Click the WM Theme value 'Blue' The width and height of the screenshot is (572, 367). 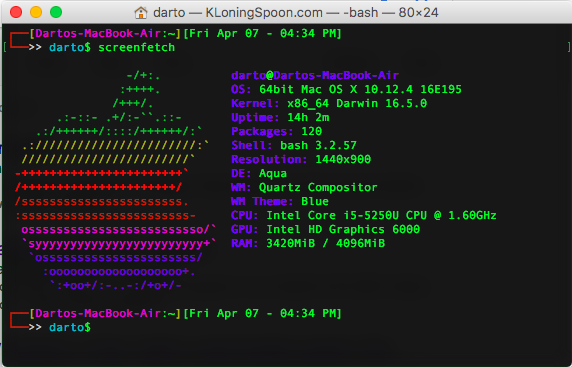[315, 201]
